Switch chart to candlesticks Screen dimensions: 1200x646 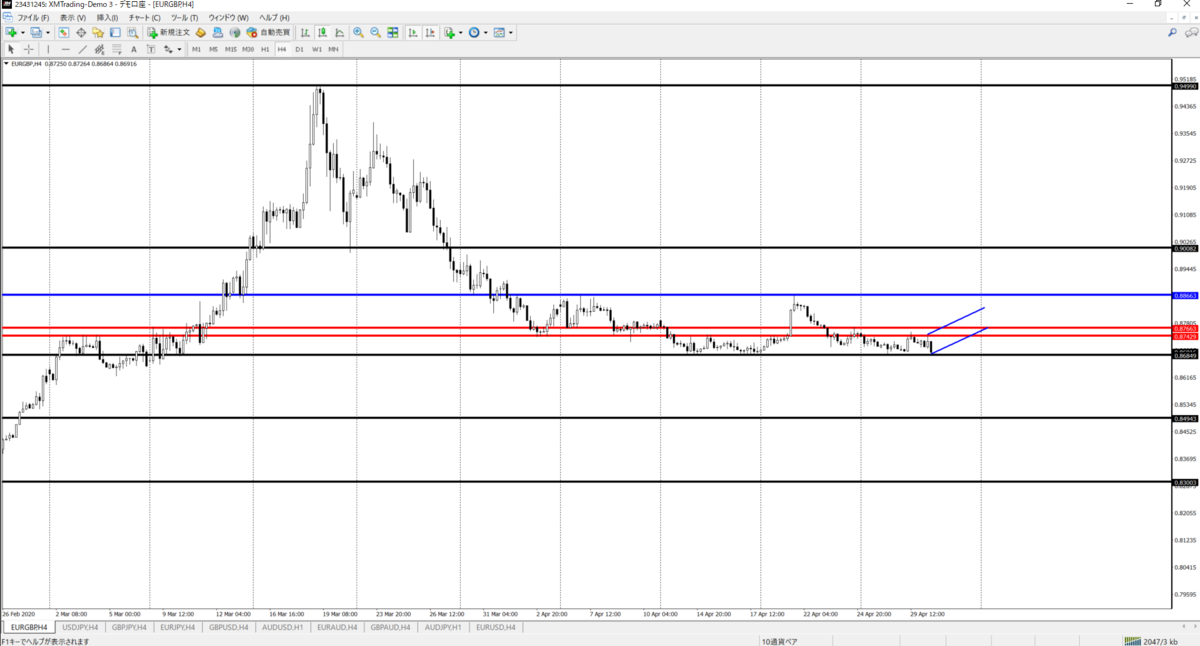point(322,32)
